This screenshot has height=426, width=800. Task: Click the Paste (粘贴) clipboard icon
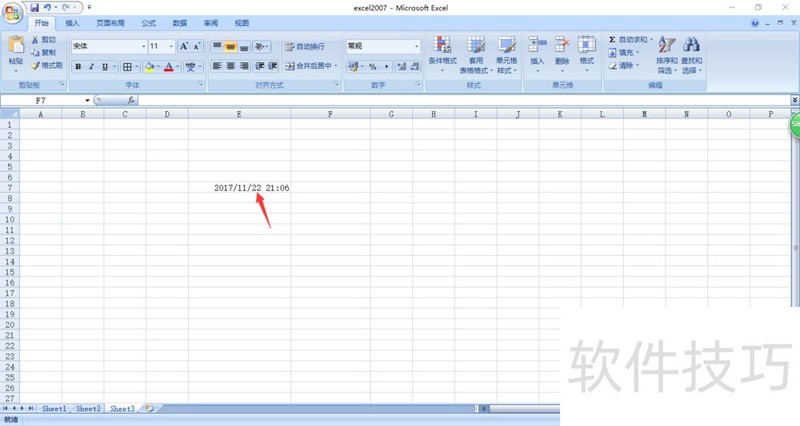pyautogui.click(x=16, y=45)
